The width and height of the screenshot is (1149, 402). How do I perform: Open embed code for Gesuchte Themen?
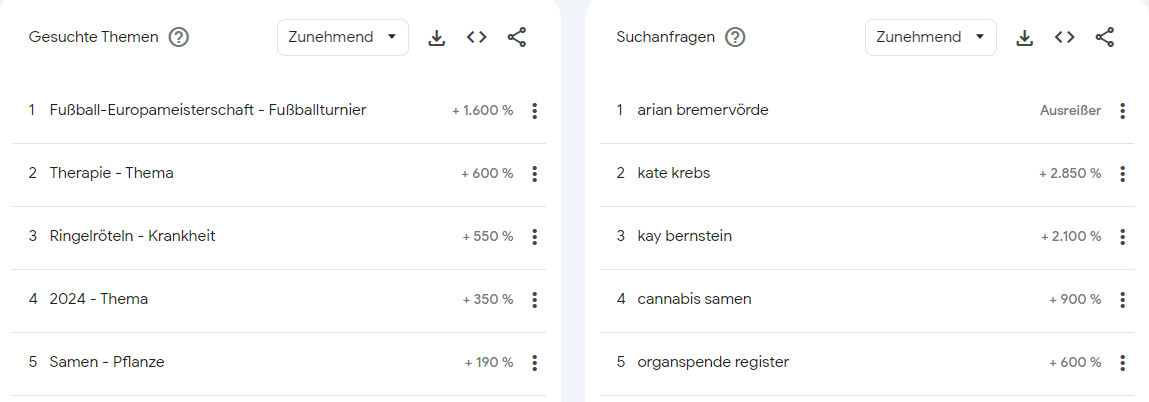pos(476,37)
